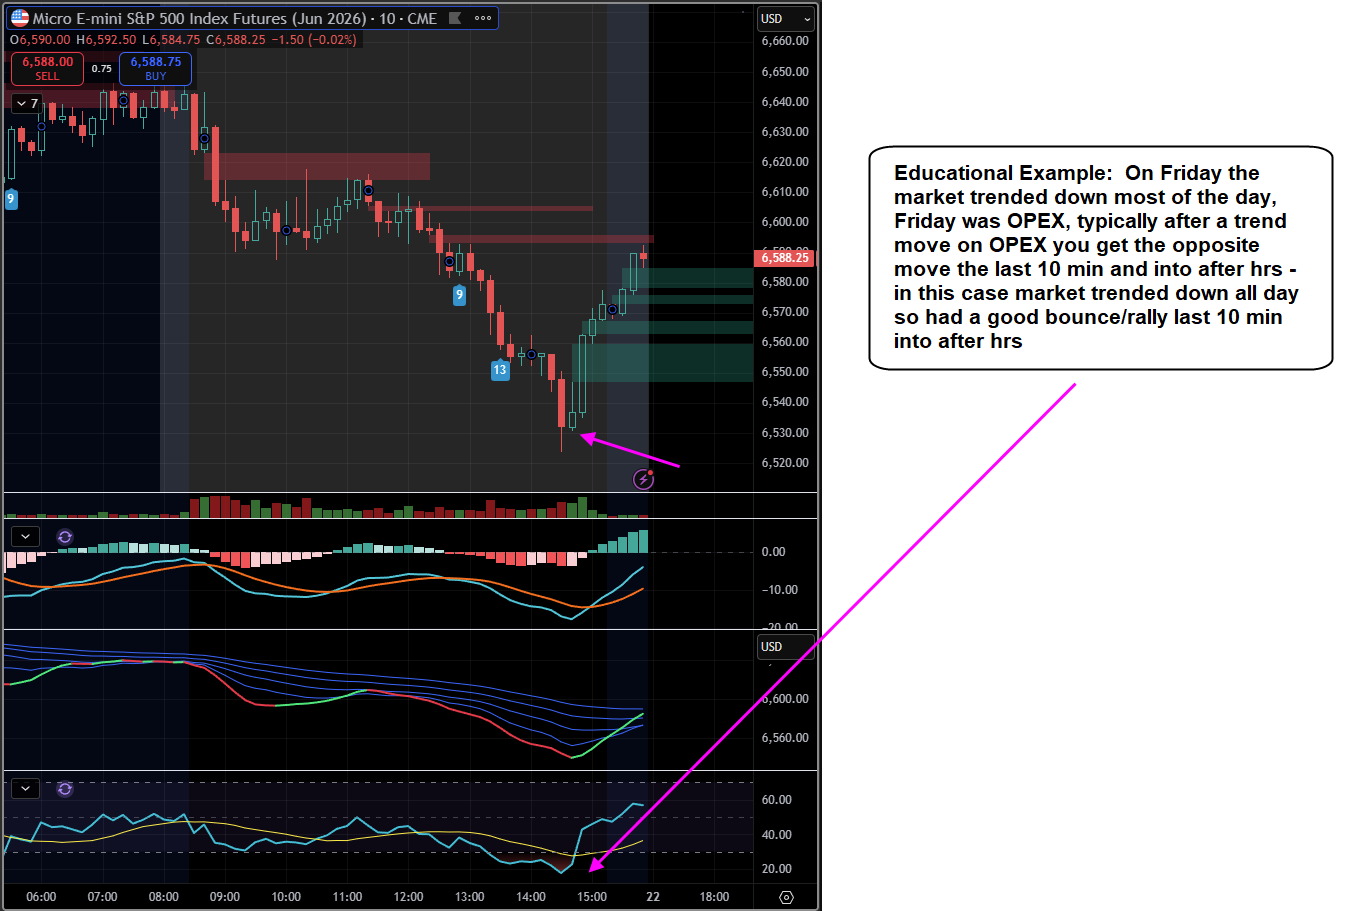Click the blue 13 marker on the chart
Image resolution: width=1354 pixels, height=911 pixels.
[x=500, y=370]
